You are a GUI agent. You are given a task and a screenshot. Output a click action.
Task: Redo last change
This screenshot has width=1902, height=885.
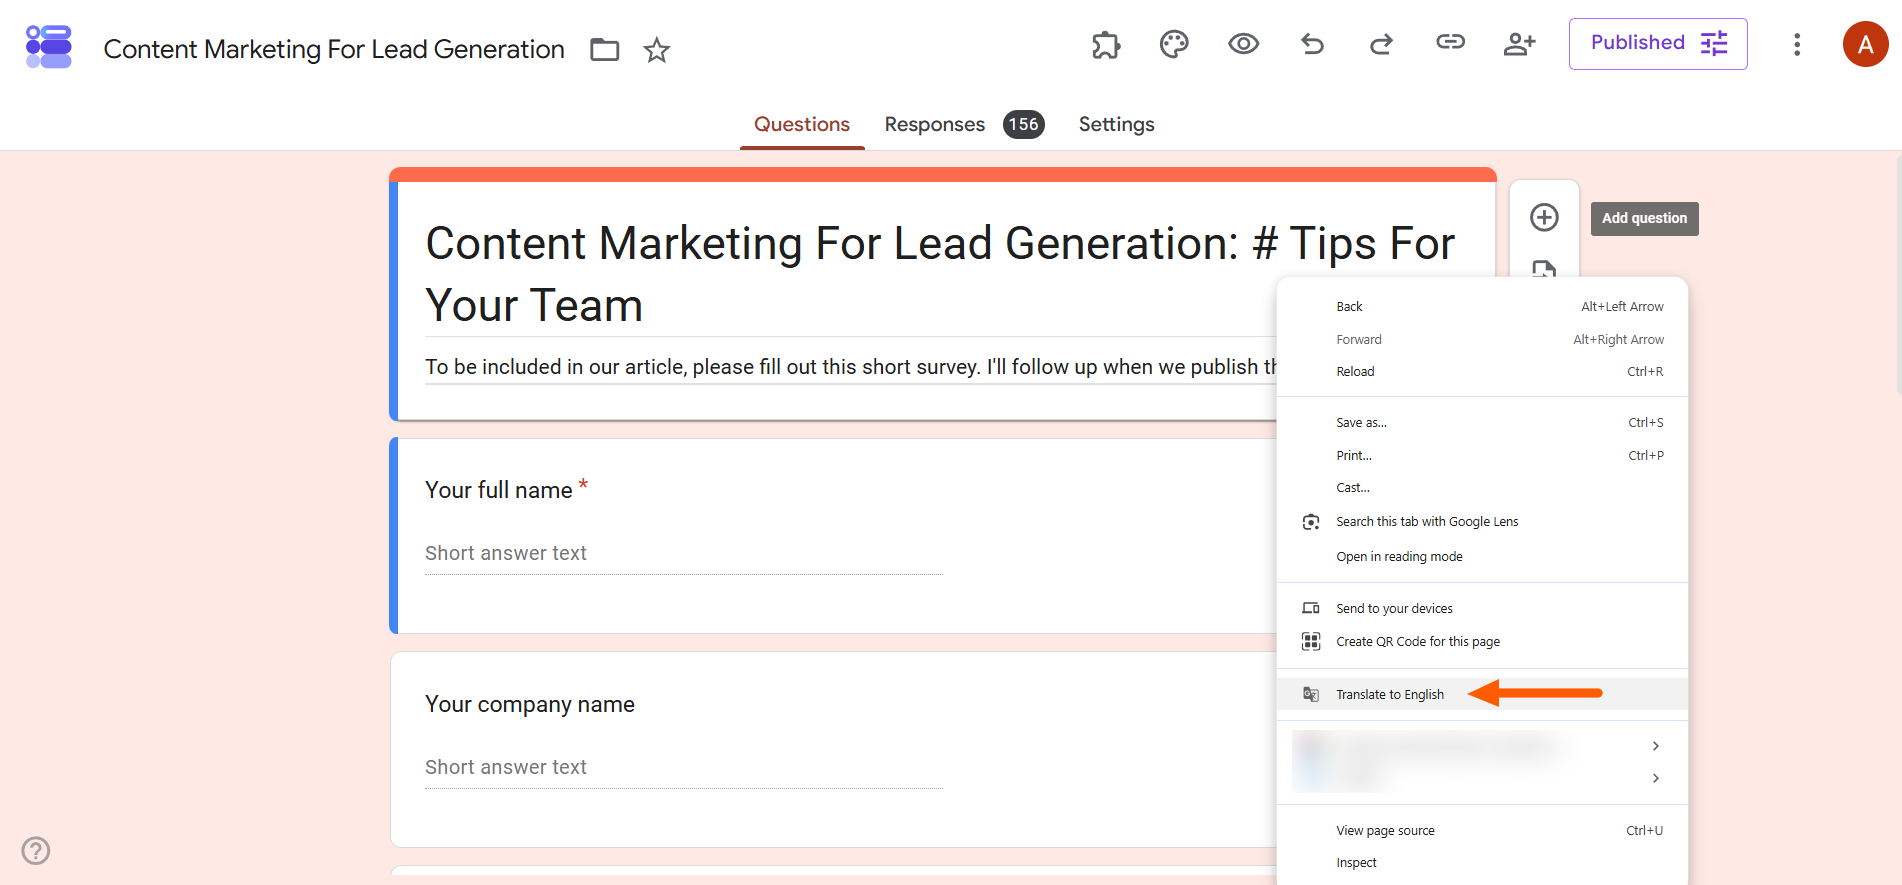tap(1381, 44)
